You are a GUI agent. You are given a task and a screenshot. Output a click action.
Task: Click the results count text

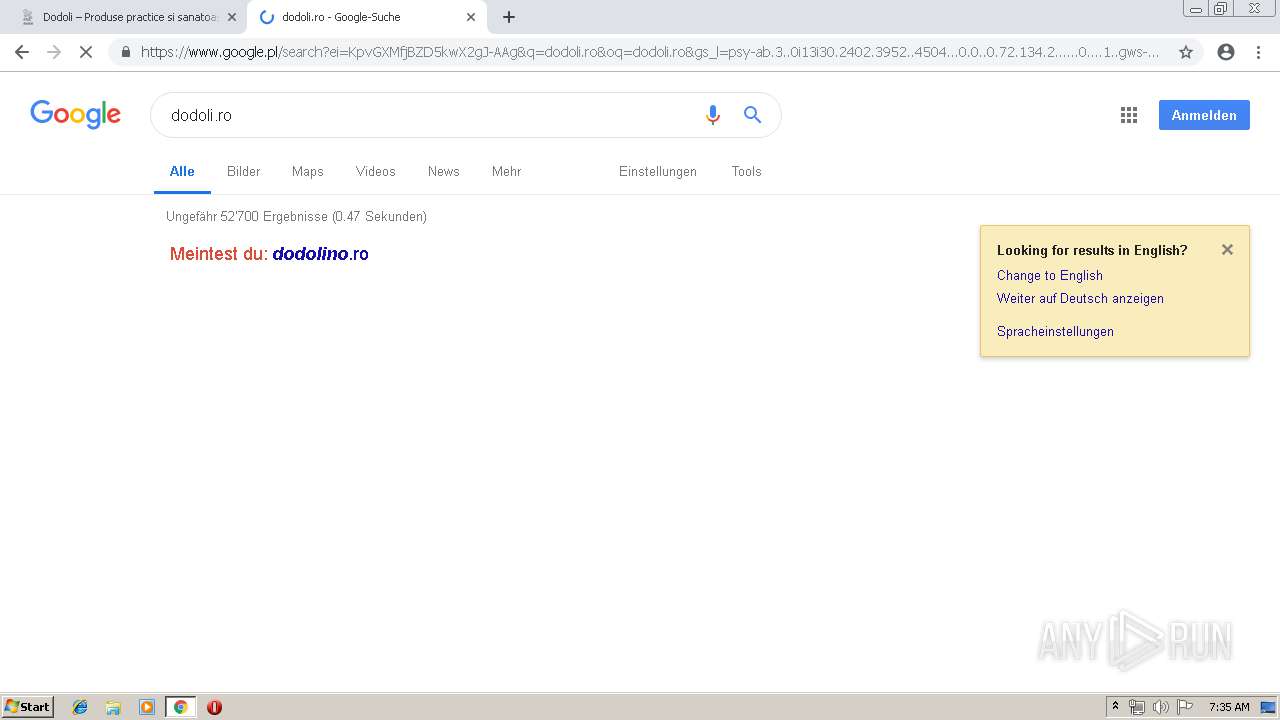point(296,216)
